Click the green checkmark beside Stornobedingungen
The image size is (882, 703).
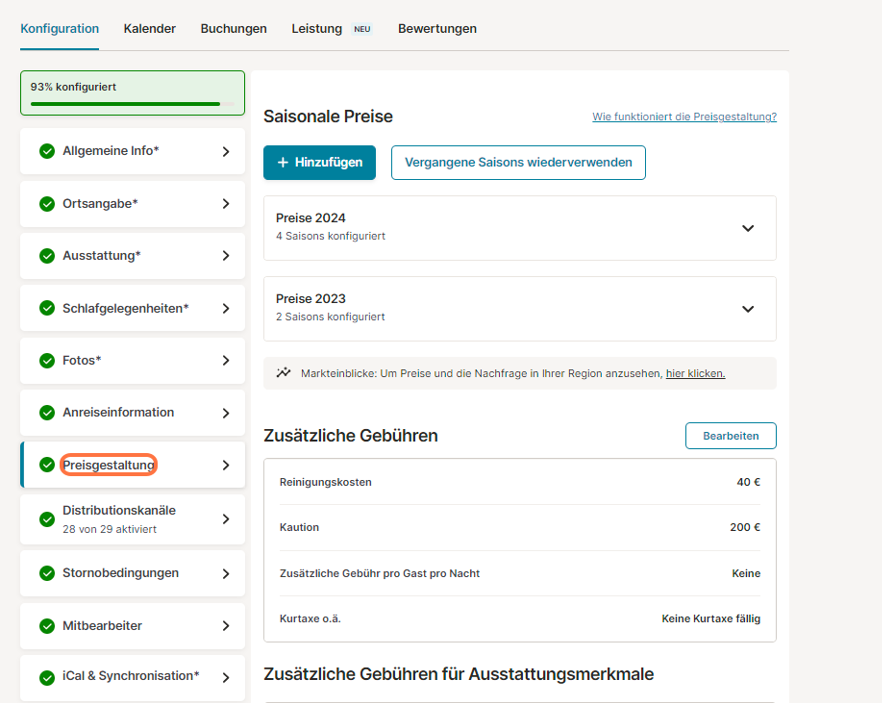[47, 573]
